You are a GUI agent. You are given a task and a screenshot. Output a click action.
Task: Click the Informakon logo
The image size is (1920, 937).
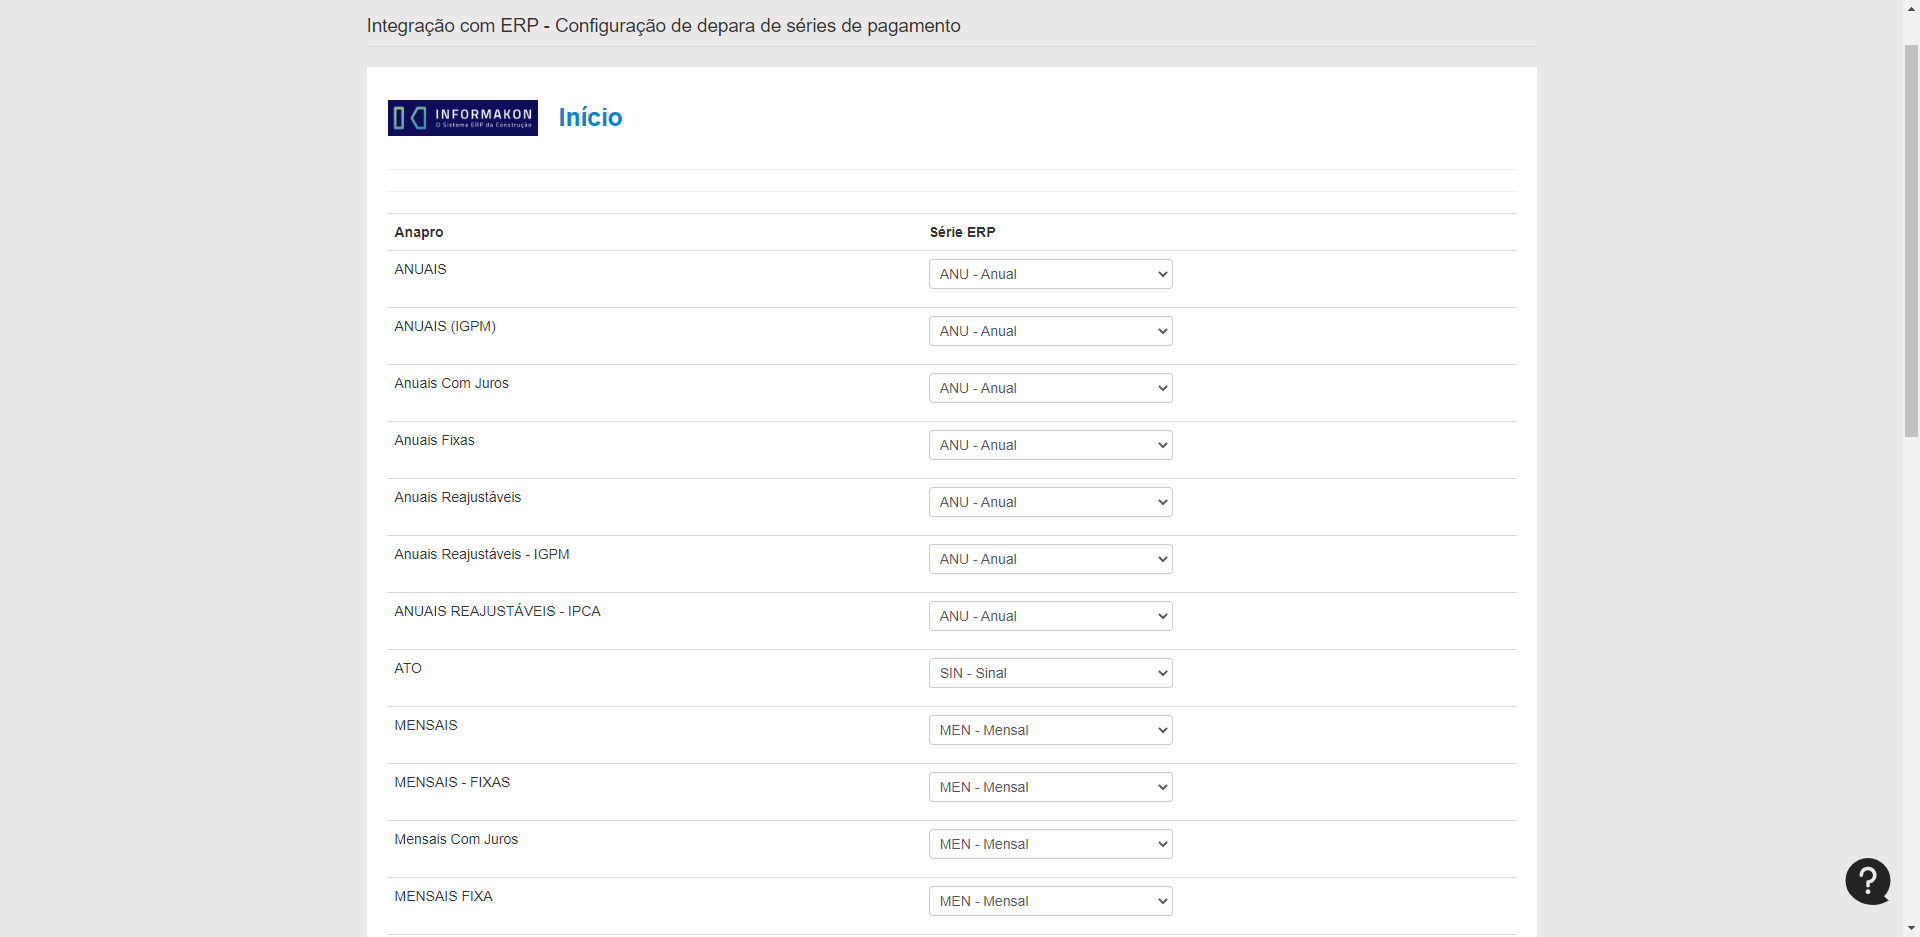click(462, 118)
